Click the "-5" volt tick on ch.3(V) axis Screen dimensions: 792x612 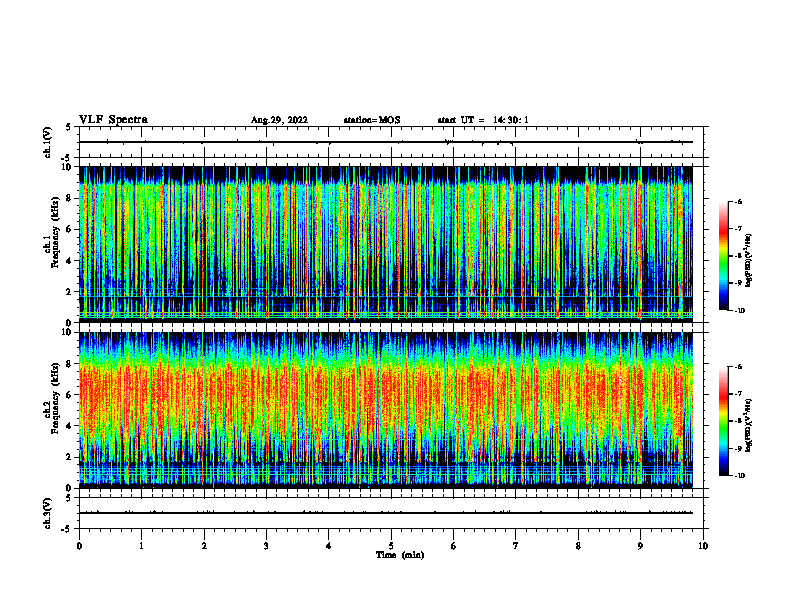(x=67, y=529)
